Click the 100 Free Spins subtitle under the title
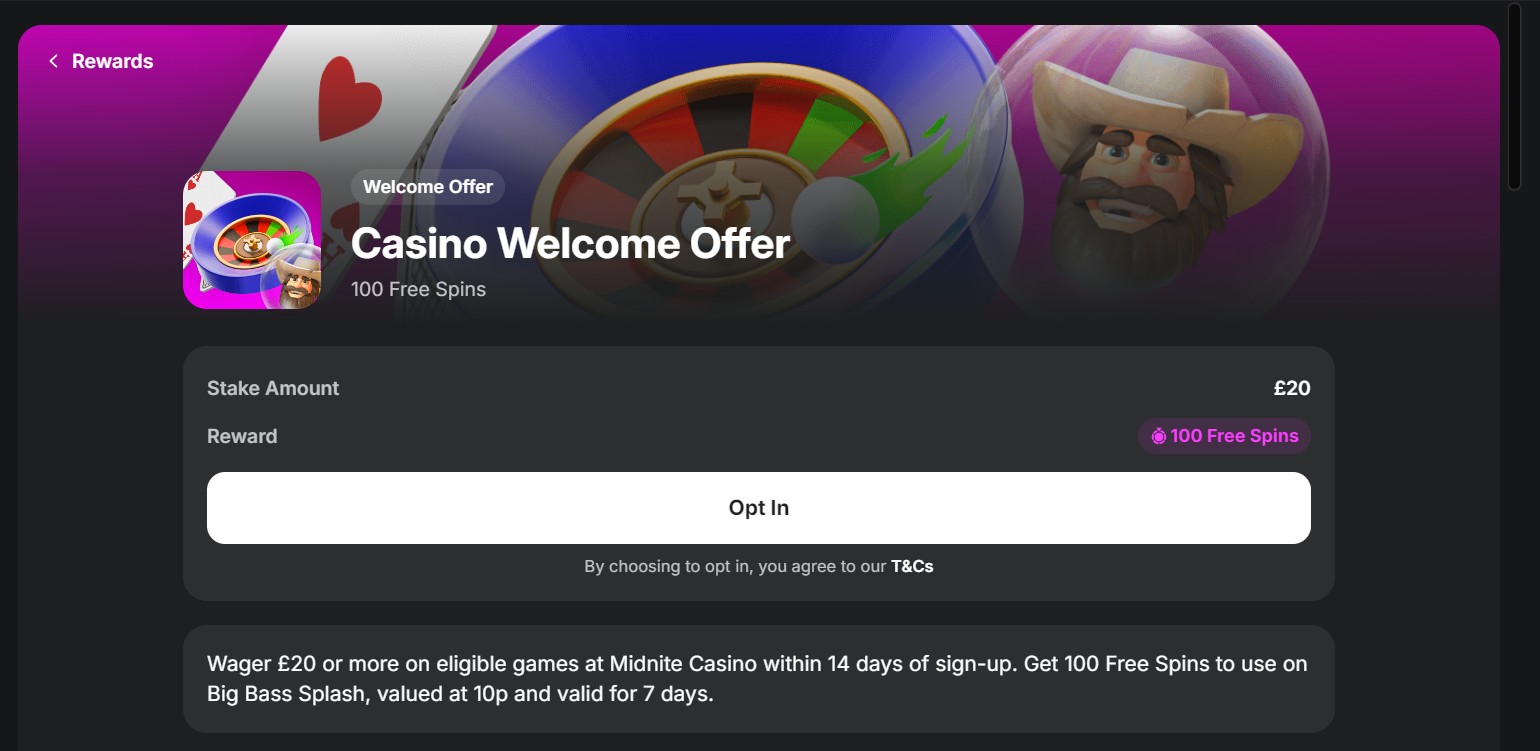The image size is (1540, 751). (x=418, y=289)
